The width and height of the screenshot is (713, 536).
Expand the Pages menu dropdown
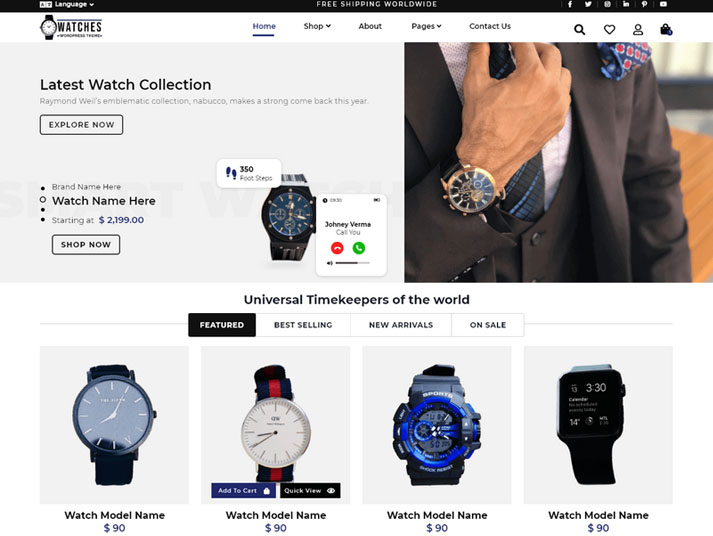coord(426,26)
